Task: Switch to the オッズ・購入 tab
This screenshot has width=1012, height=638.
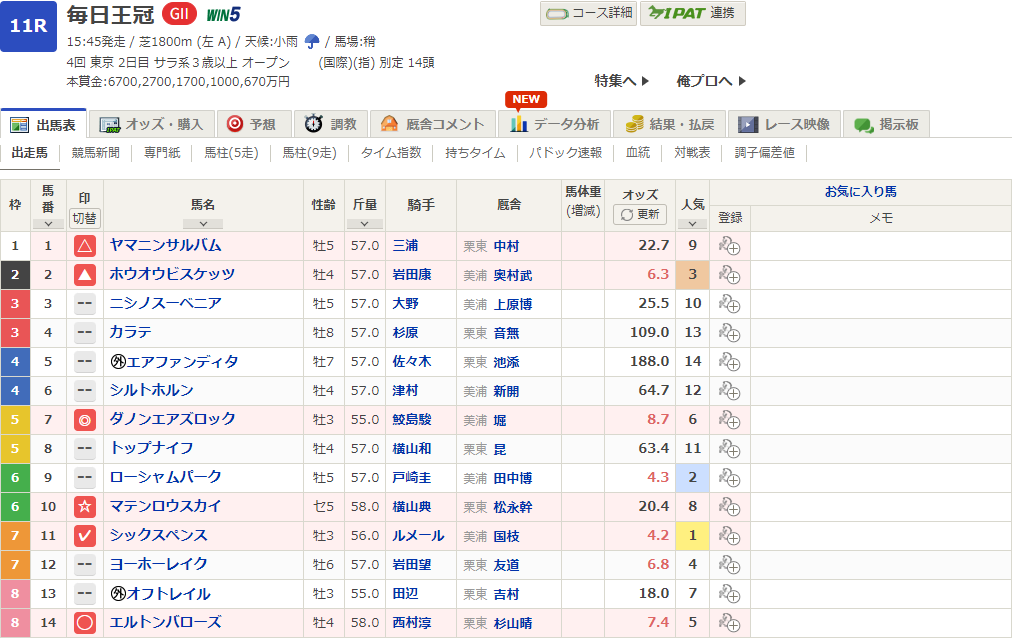Action: pos(153,124)
